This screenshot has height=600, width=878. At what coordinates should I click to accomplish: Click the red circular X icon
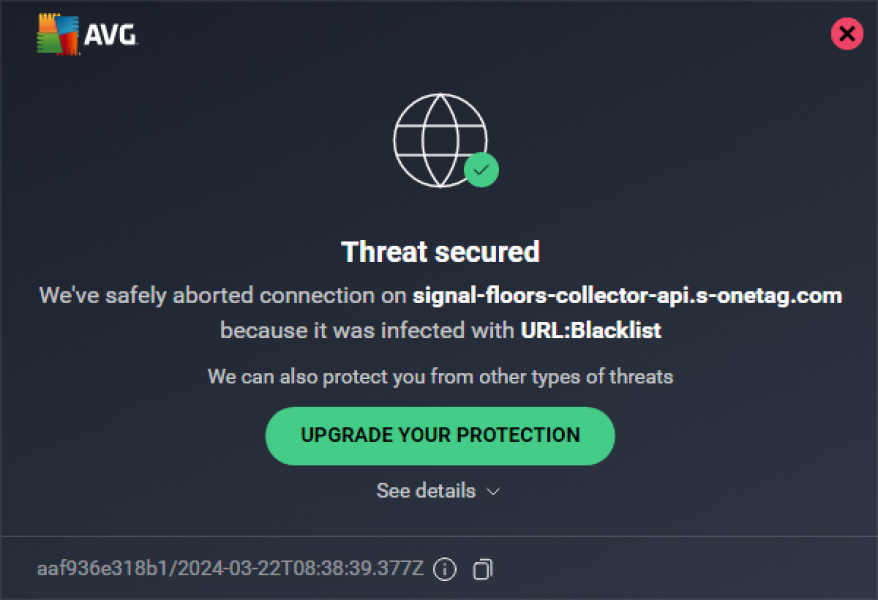pos(847,34)
